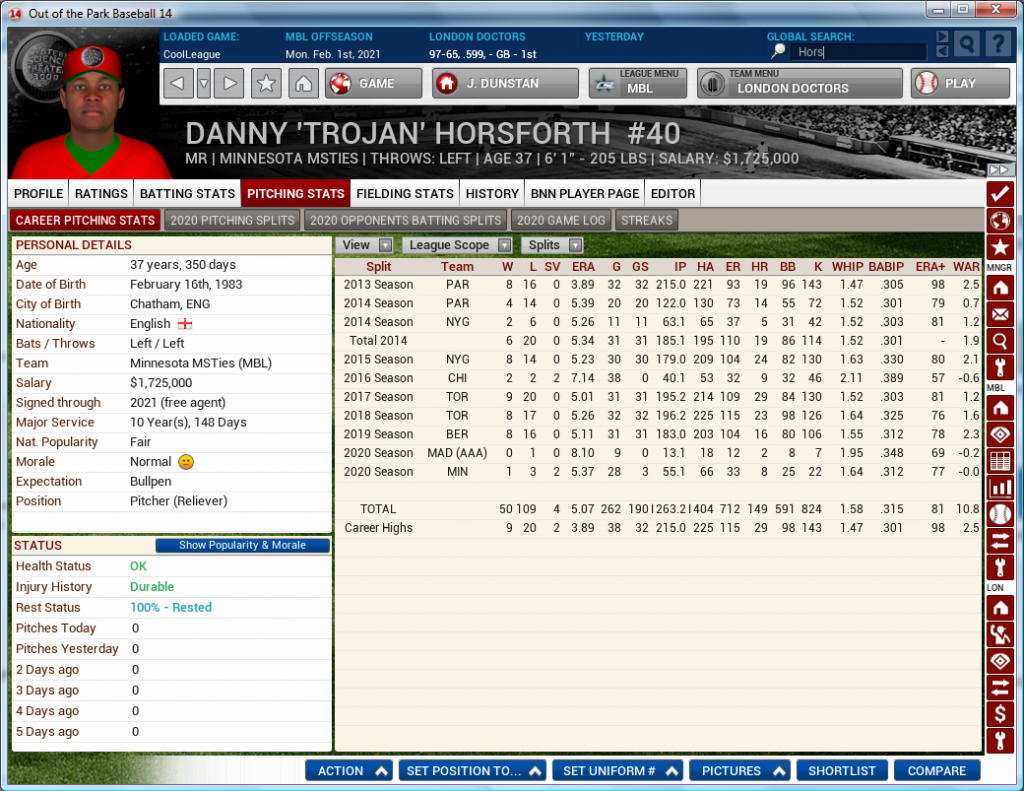Click the help question mark icon

click(997, 44)
